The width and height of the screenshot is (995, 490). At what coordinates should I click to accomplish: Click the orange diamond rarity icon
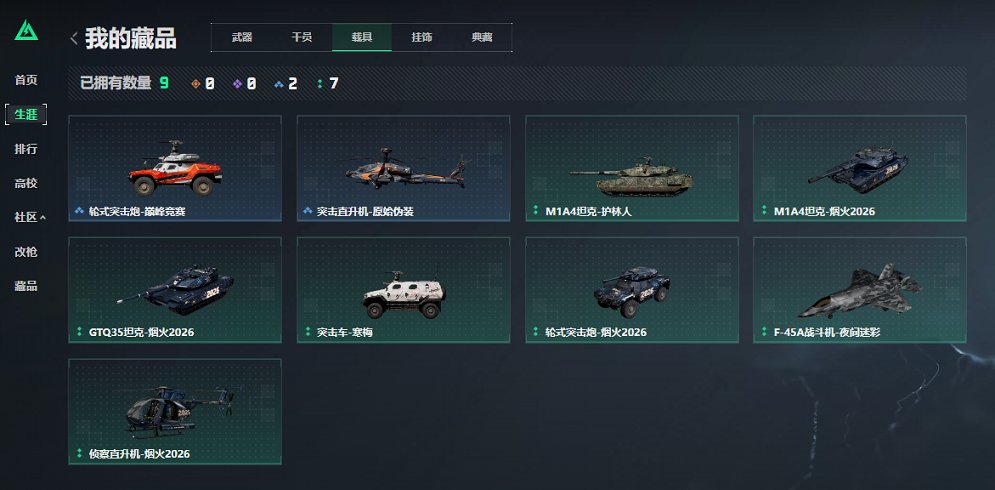pos(195,83)
